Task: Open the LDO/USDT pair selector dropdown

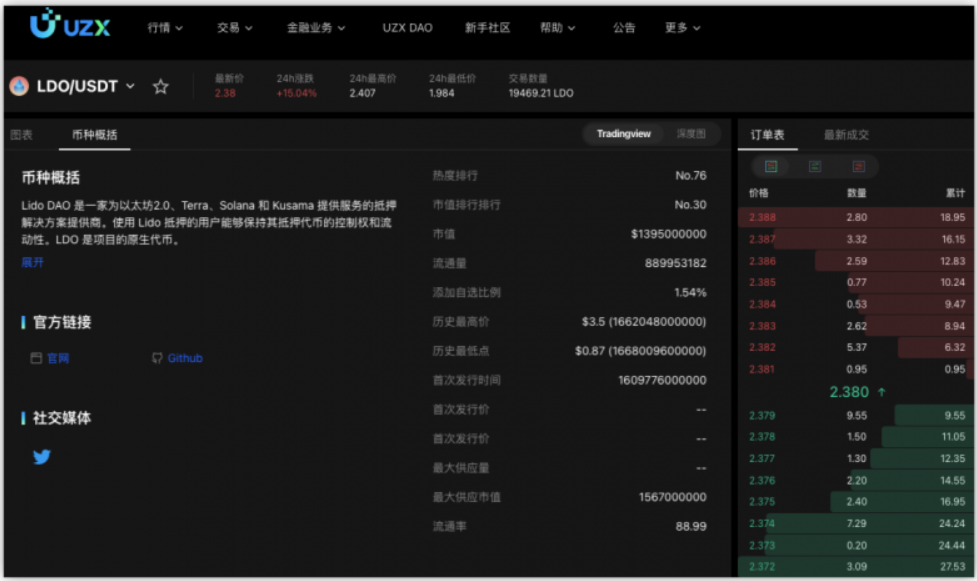Action: point(130,86)
